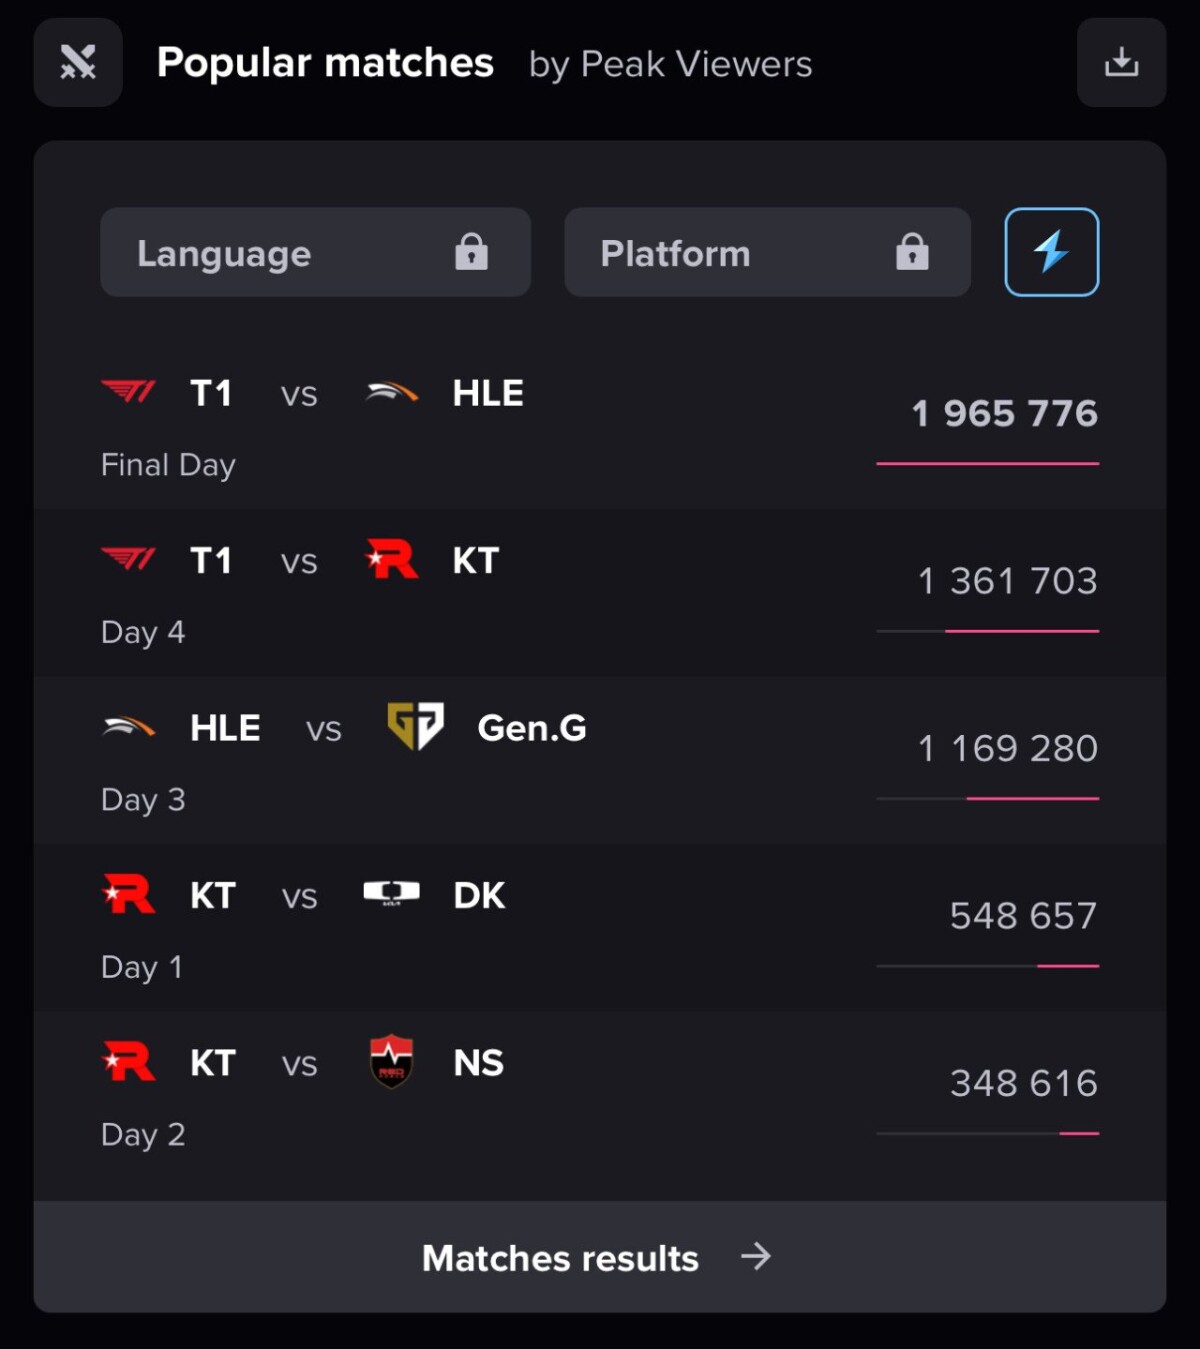Toggle the blue lightning bolt button
This screenshot has width=1200, height=1349.
[1051, 252]
